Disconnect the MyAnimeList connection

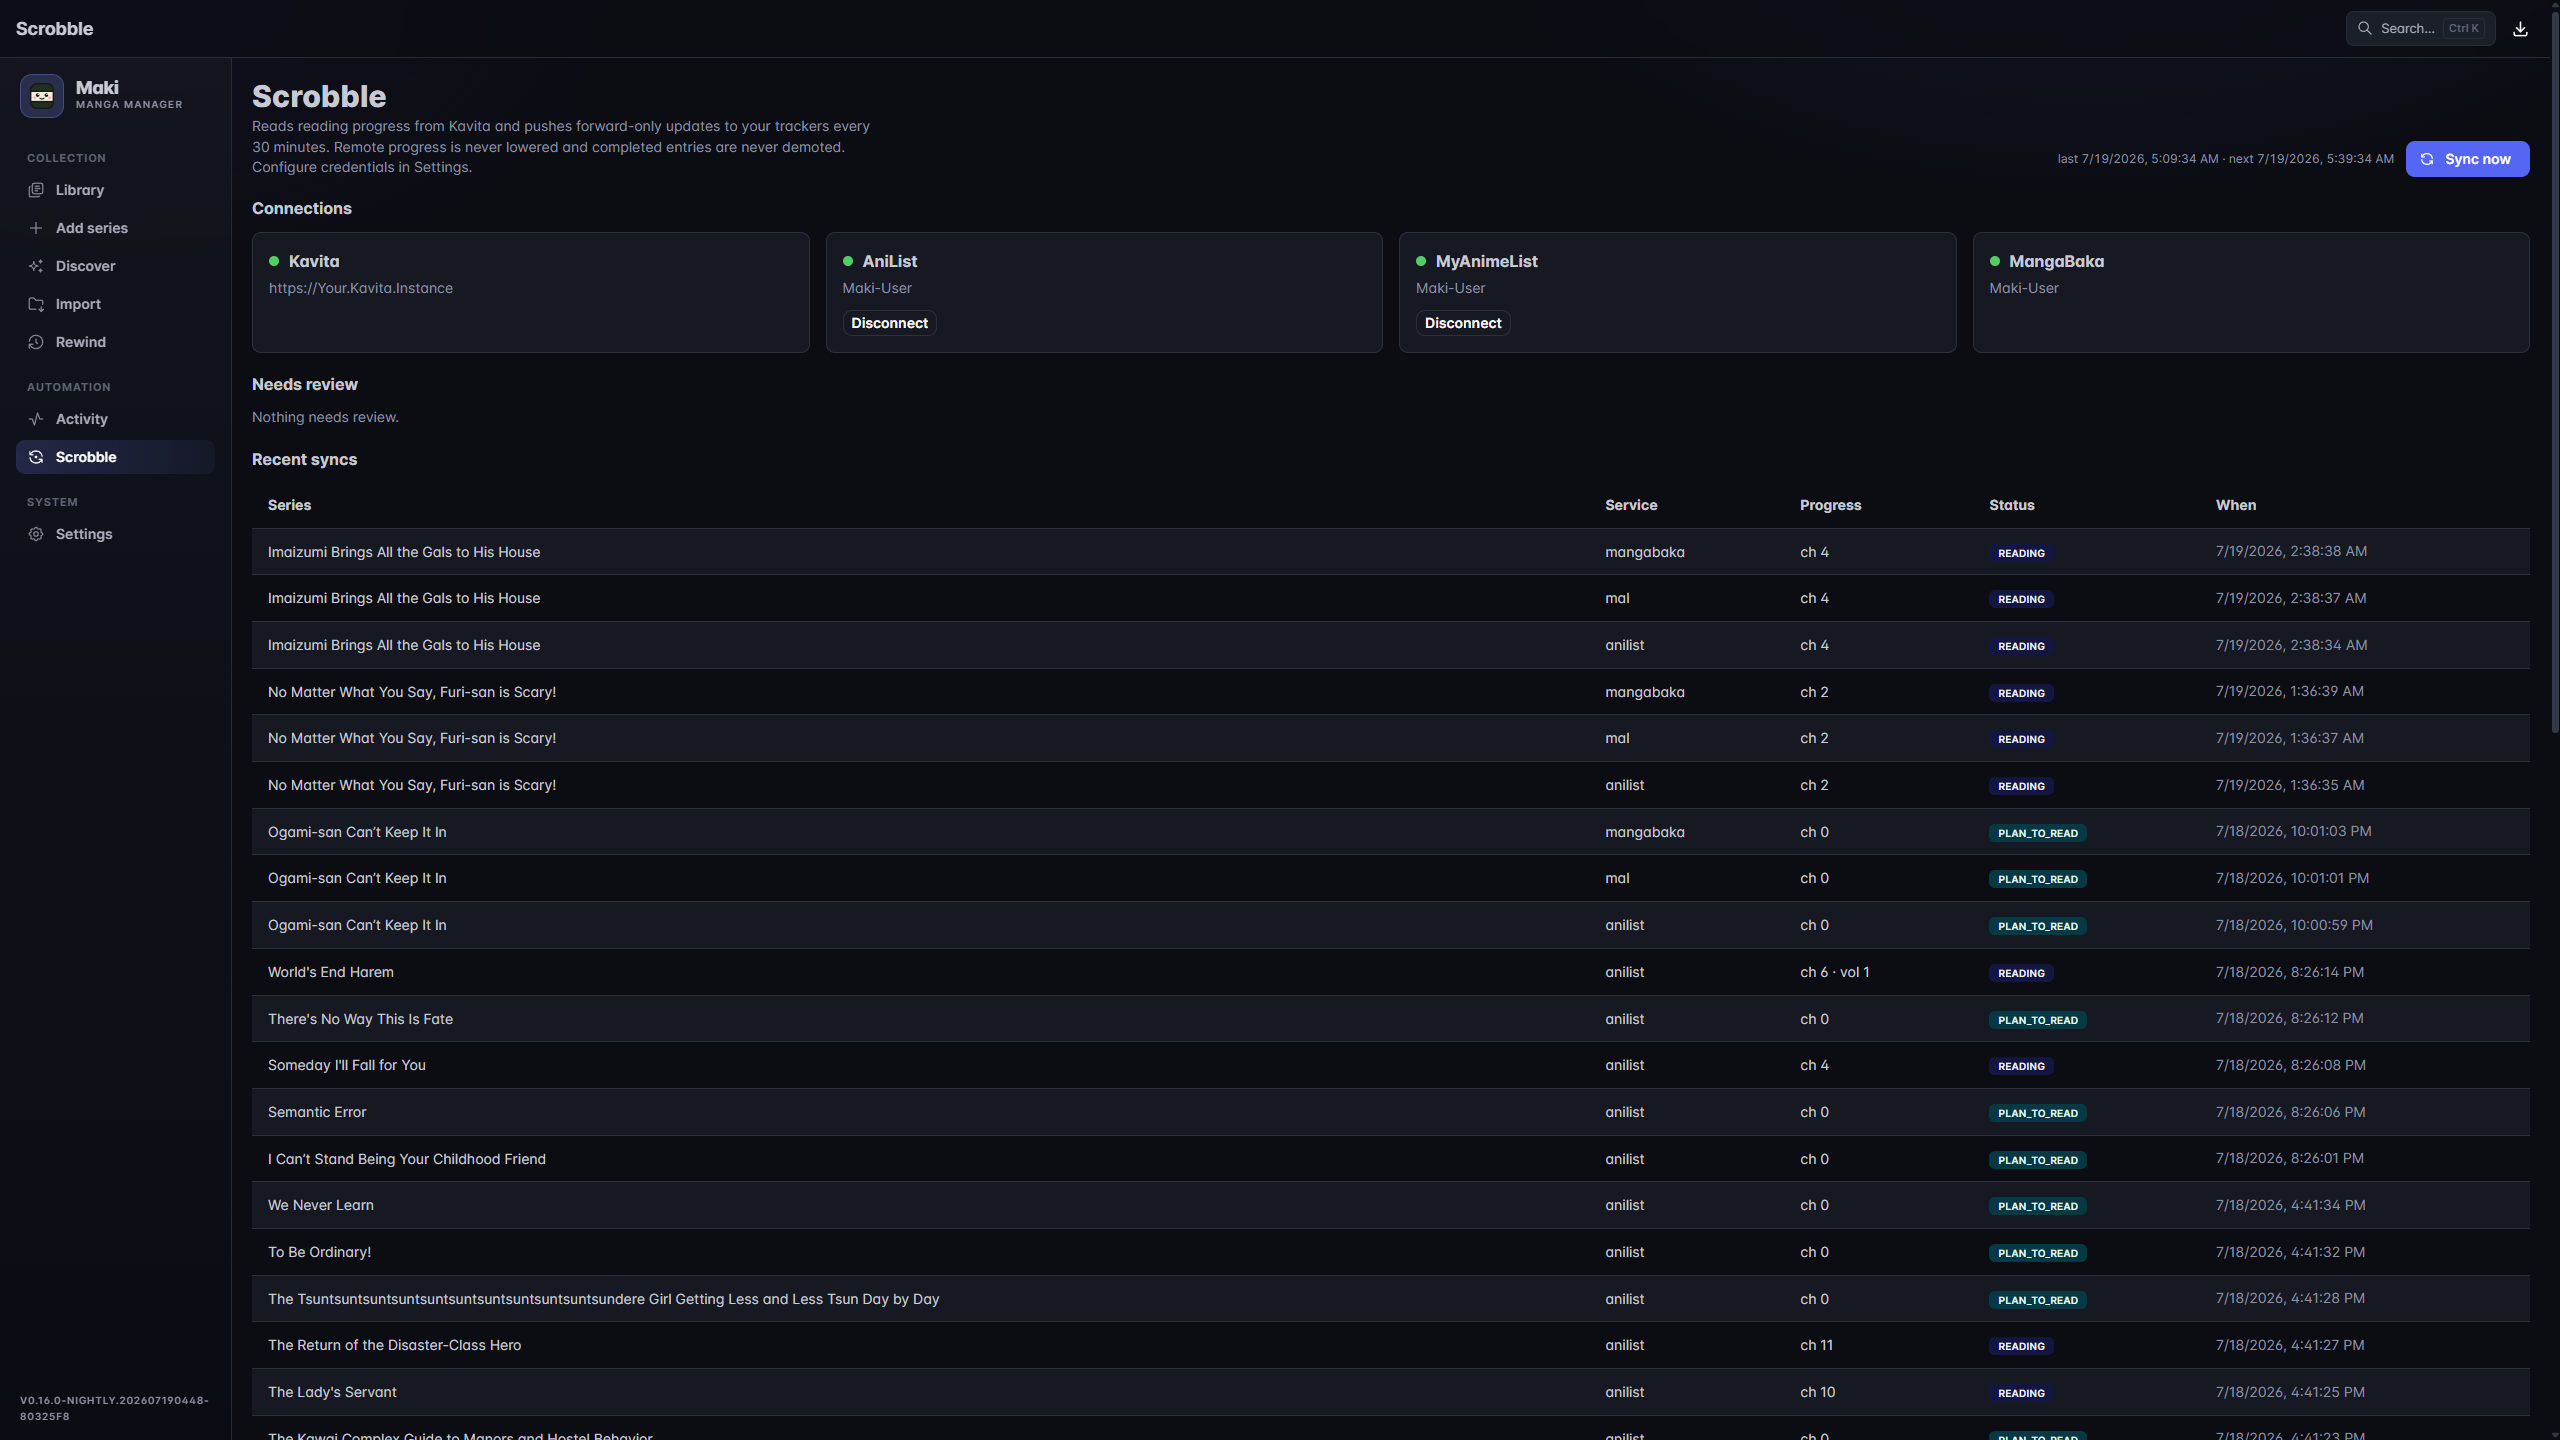coord(1462,323)
